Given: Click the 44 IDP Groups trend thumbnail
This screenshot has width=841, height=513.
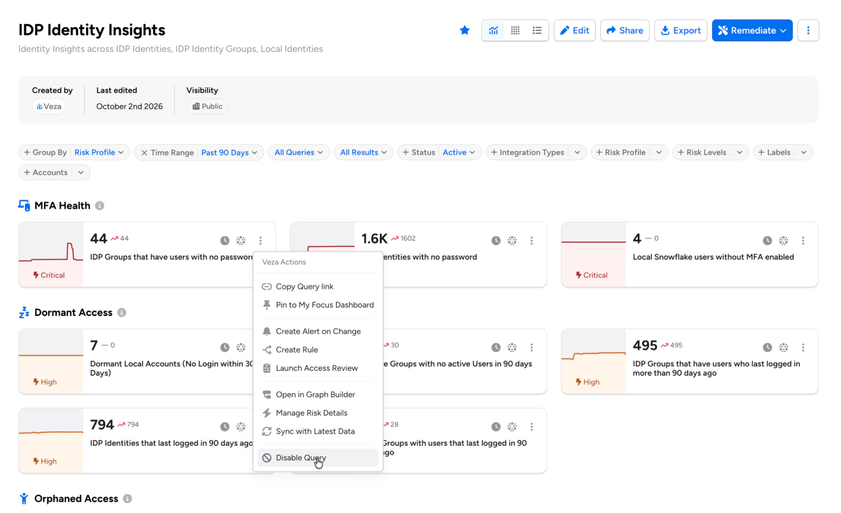Looking at the screenshot, I should coord(51,254).
